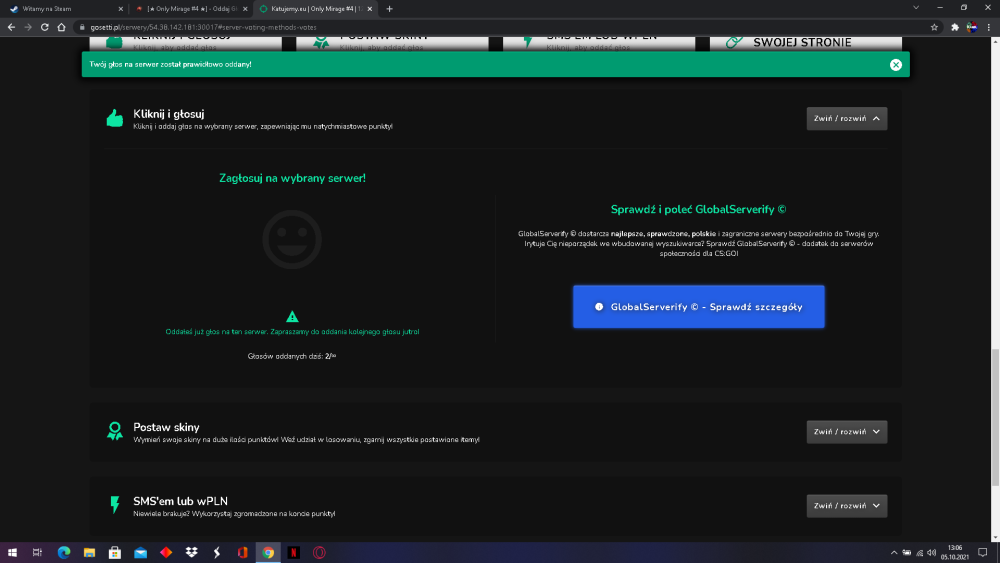This screenshot has width=1000, height=563.
Task: Switch to the Only Mirage #4 Oddaj tab
Action: point(191,9)
